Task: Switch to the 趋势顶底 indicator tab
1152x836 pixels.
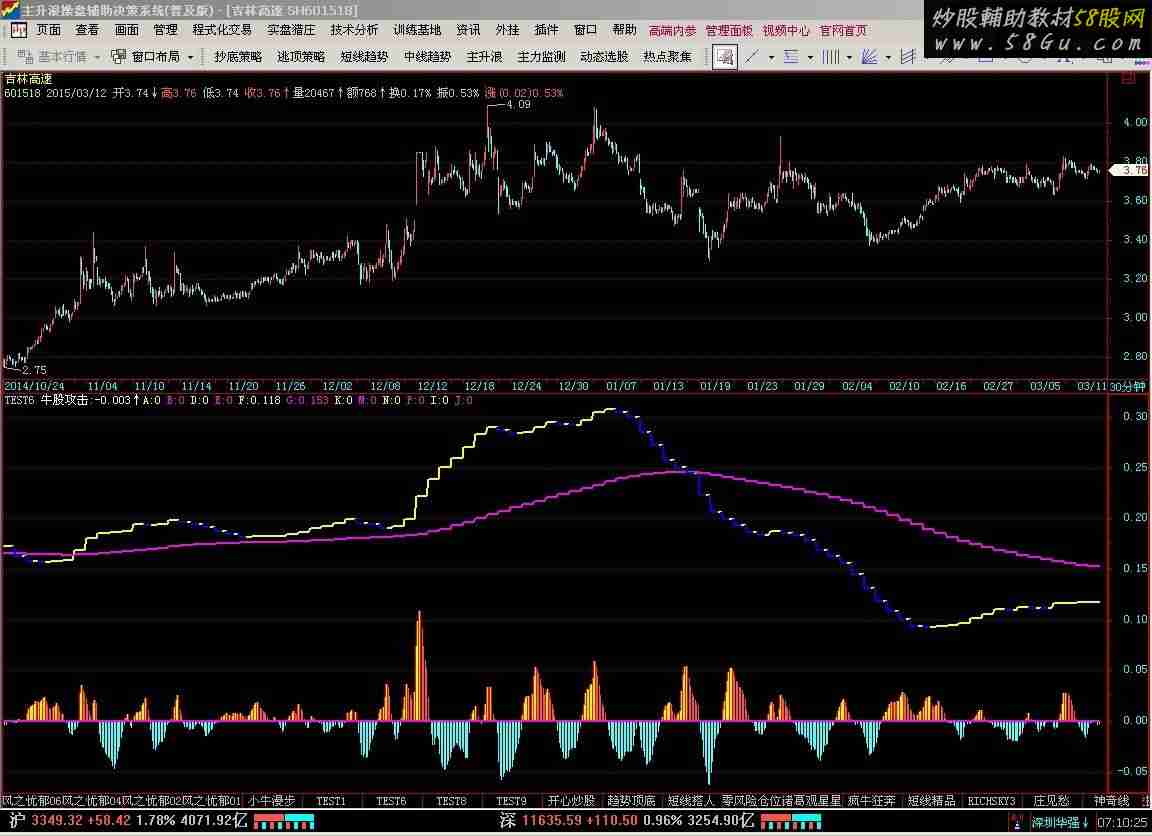Action: pyautogui.click(x=631, y=801)
